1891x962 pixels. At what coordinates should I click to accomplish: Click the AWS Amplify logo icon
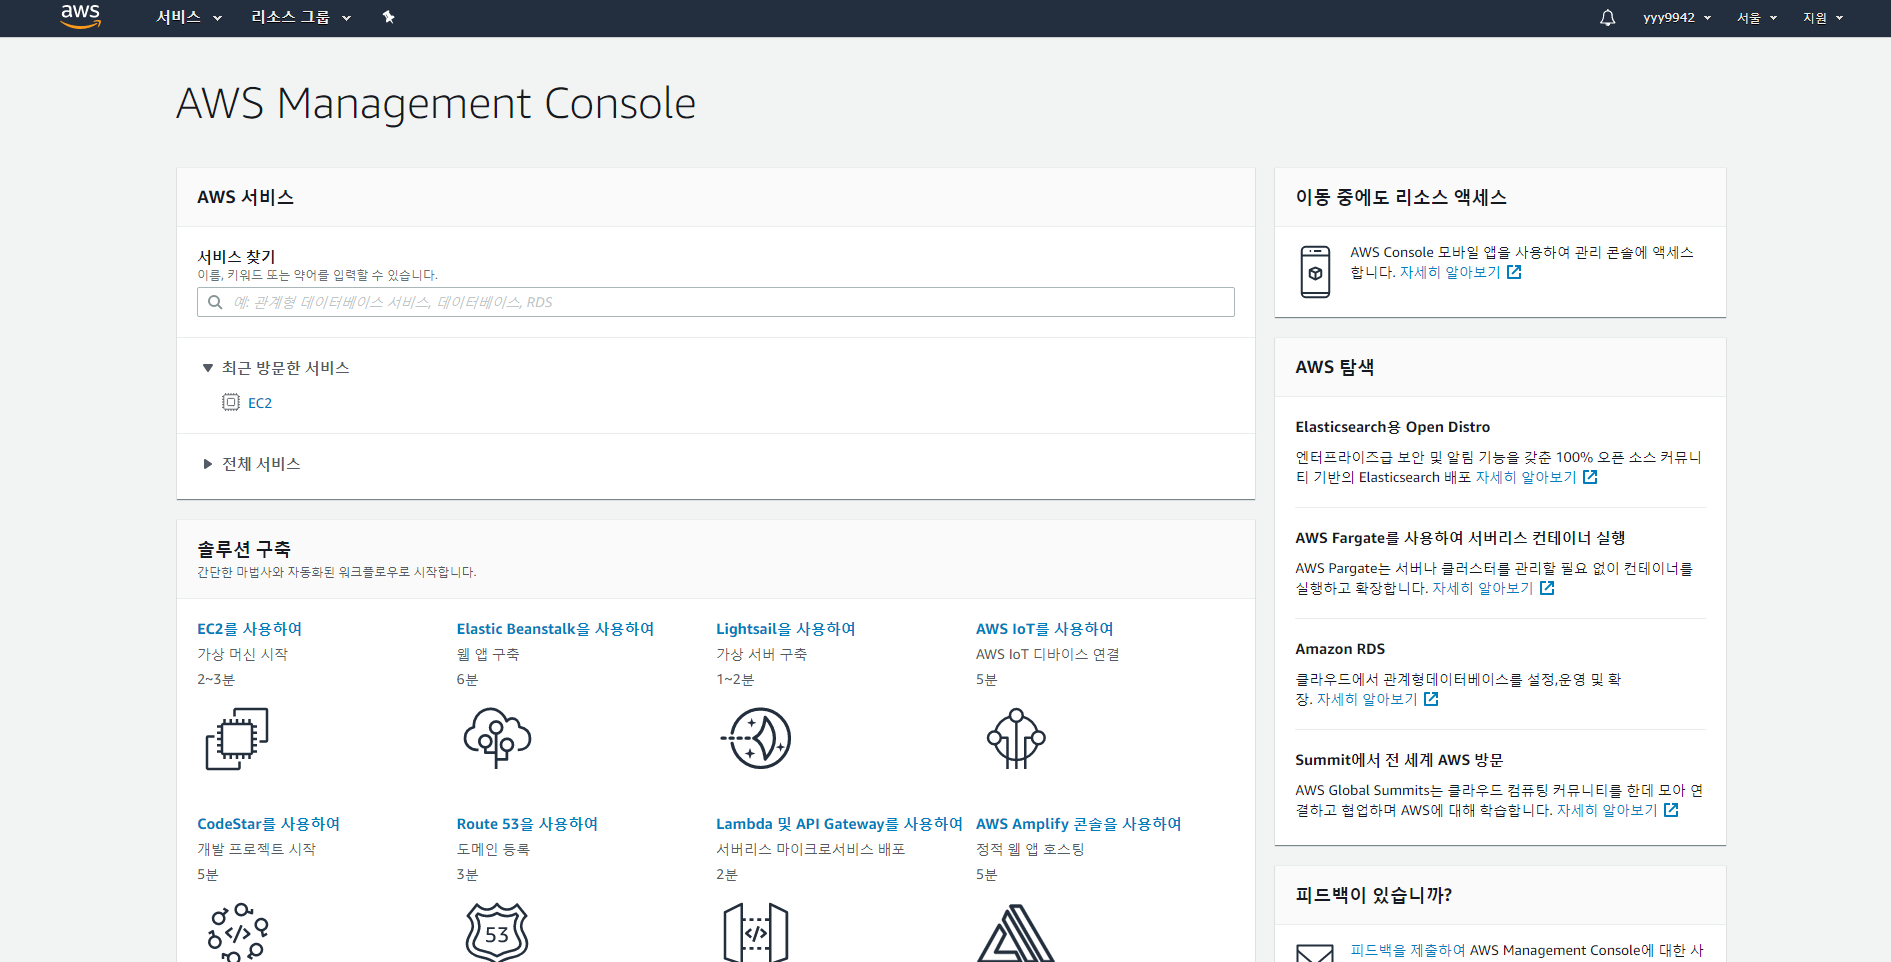[1016, 933]
